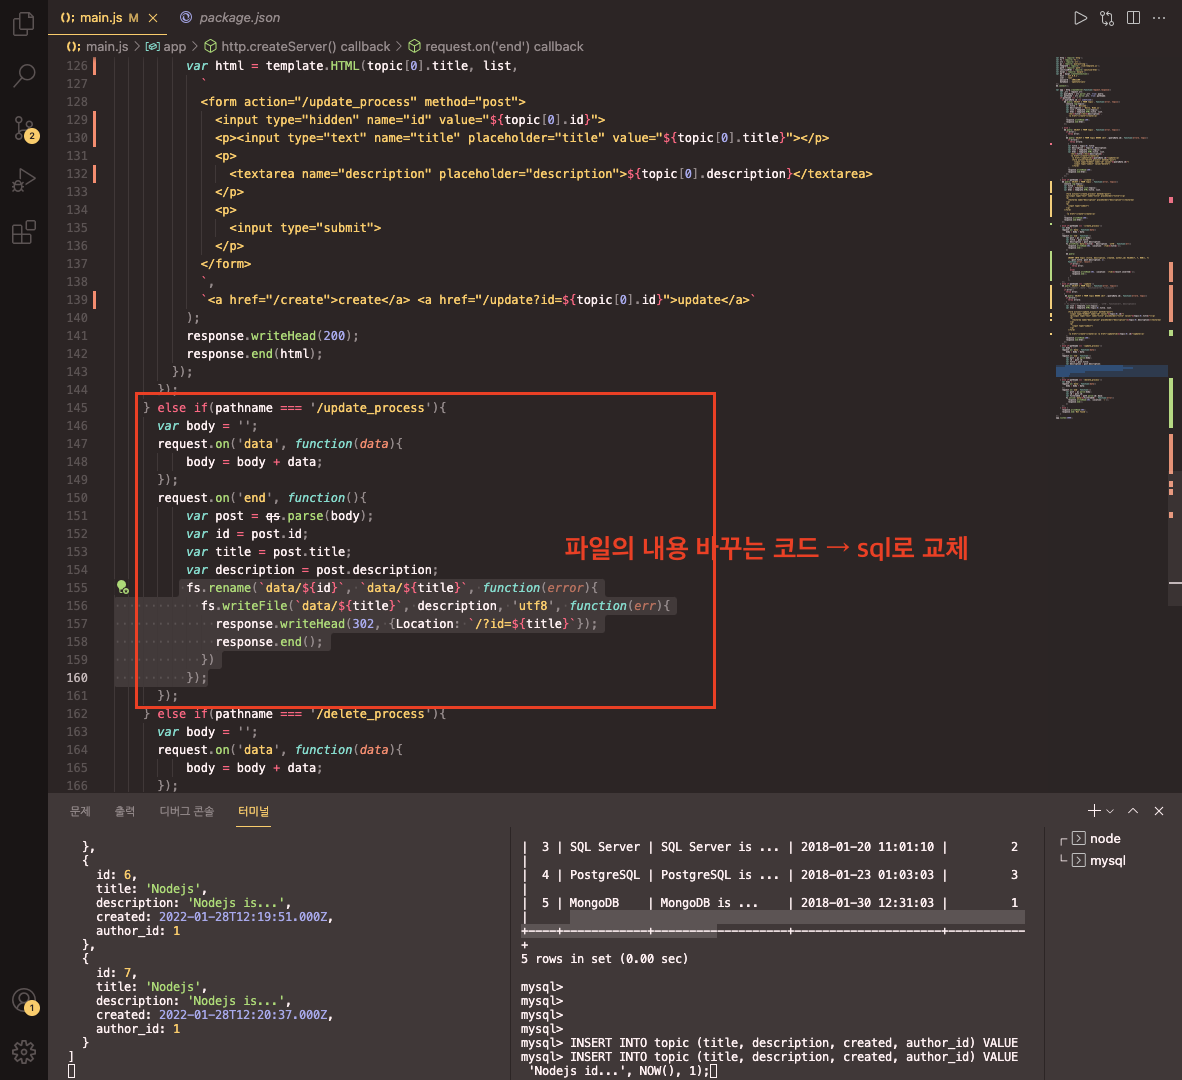Screen dimensions: 1182x1080
Task: Switch to the main.js tab
Action: (108, 17)
